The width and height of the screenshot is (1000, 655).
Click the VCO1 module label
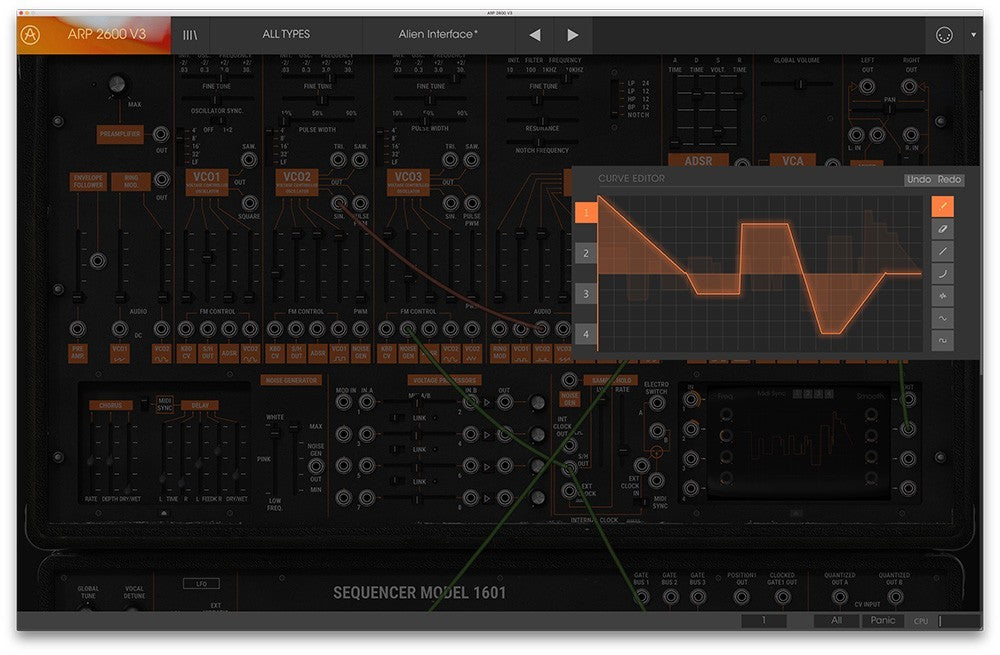pyautogui.click(x=207, y=182)
